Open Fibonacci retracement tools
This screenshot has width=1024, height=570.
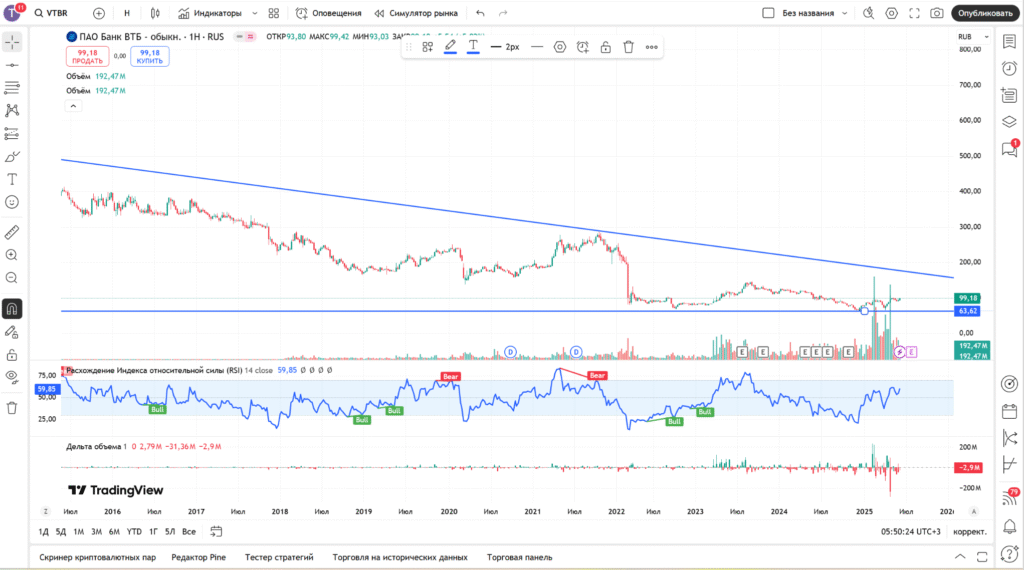coord(12,87)
